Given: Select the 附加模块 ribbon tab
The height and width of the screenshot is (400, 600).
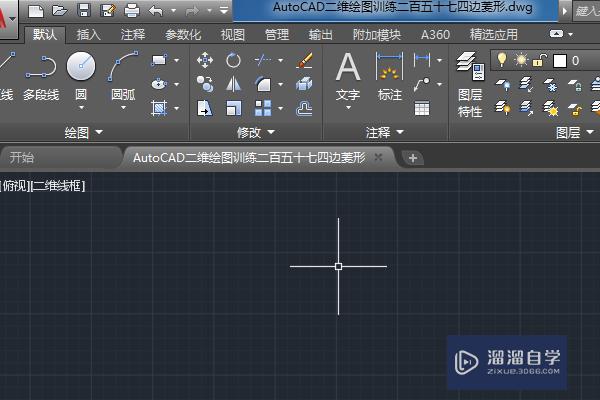Looking at the screenshot, I should (x=377, y=35).
